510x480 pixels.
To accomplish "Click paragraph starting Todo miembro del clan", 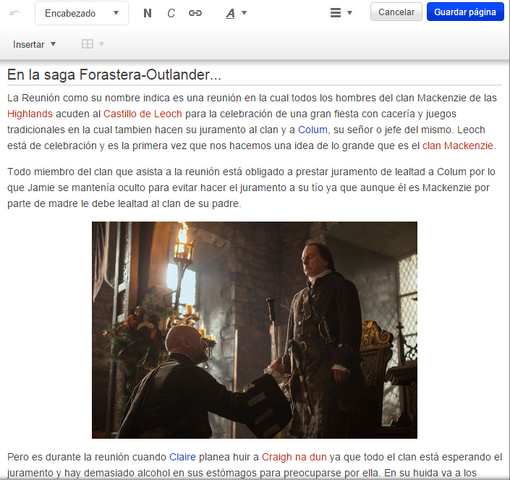I will (251, 188).
